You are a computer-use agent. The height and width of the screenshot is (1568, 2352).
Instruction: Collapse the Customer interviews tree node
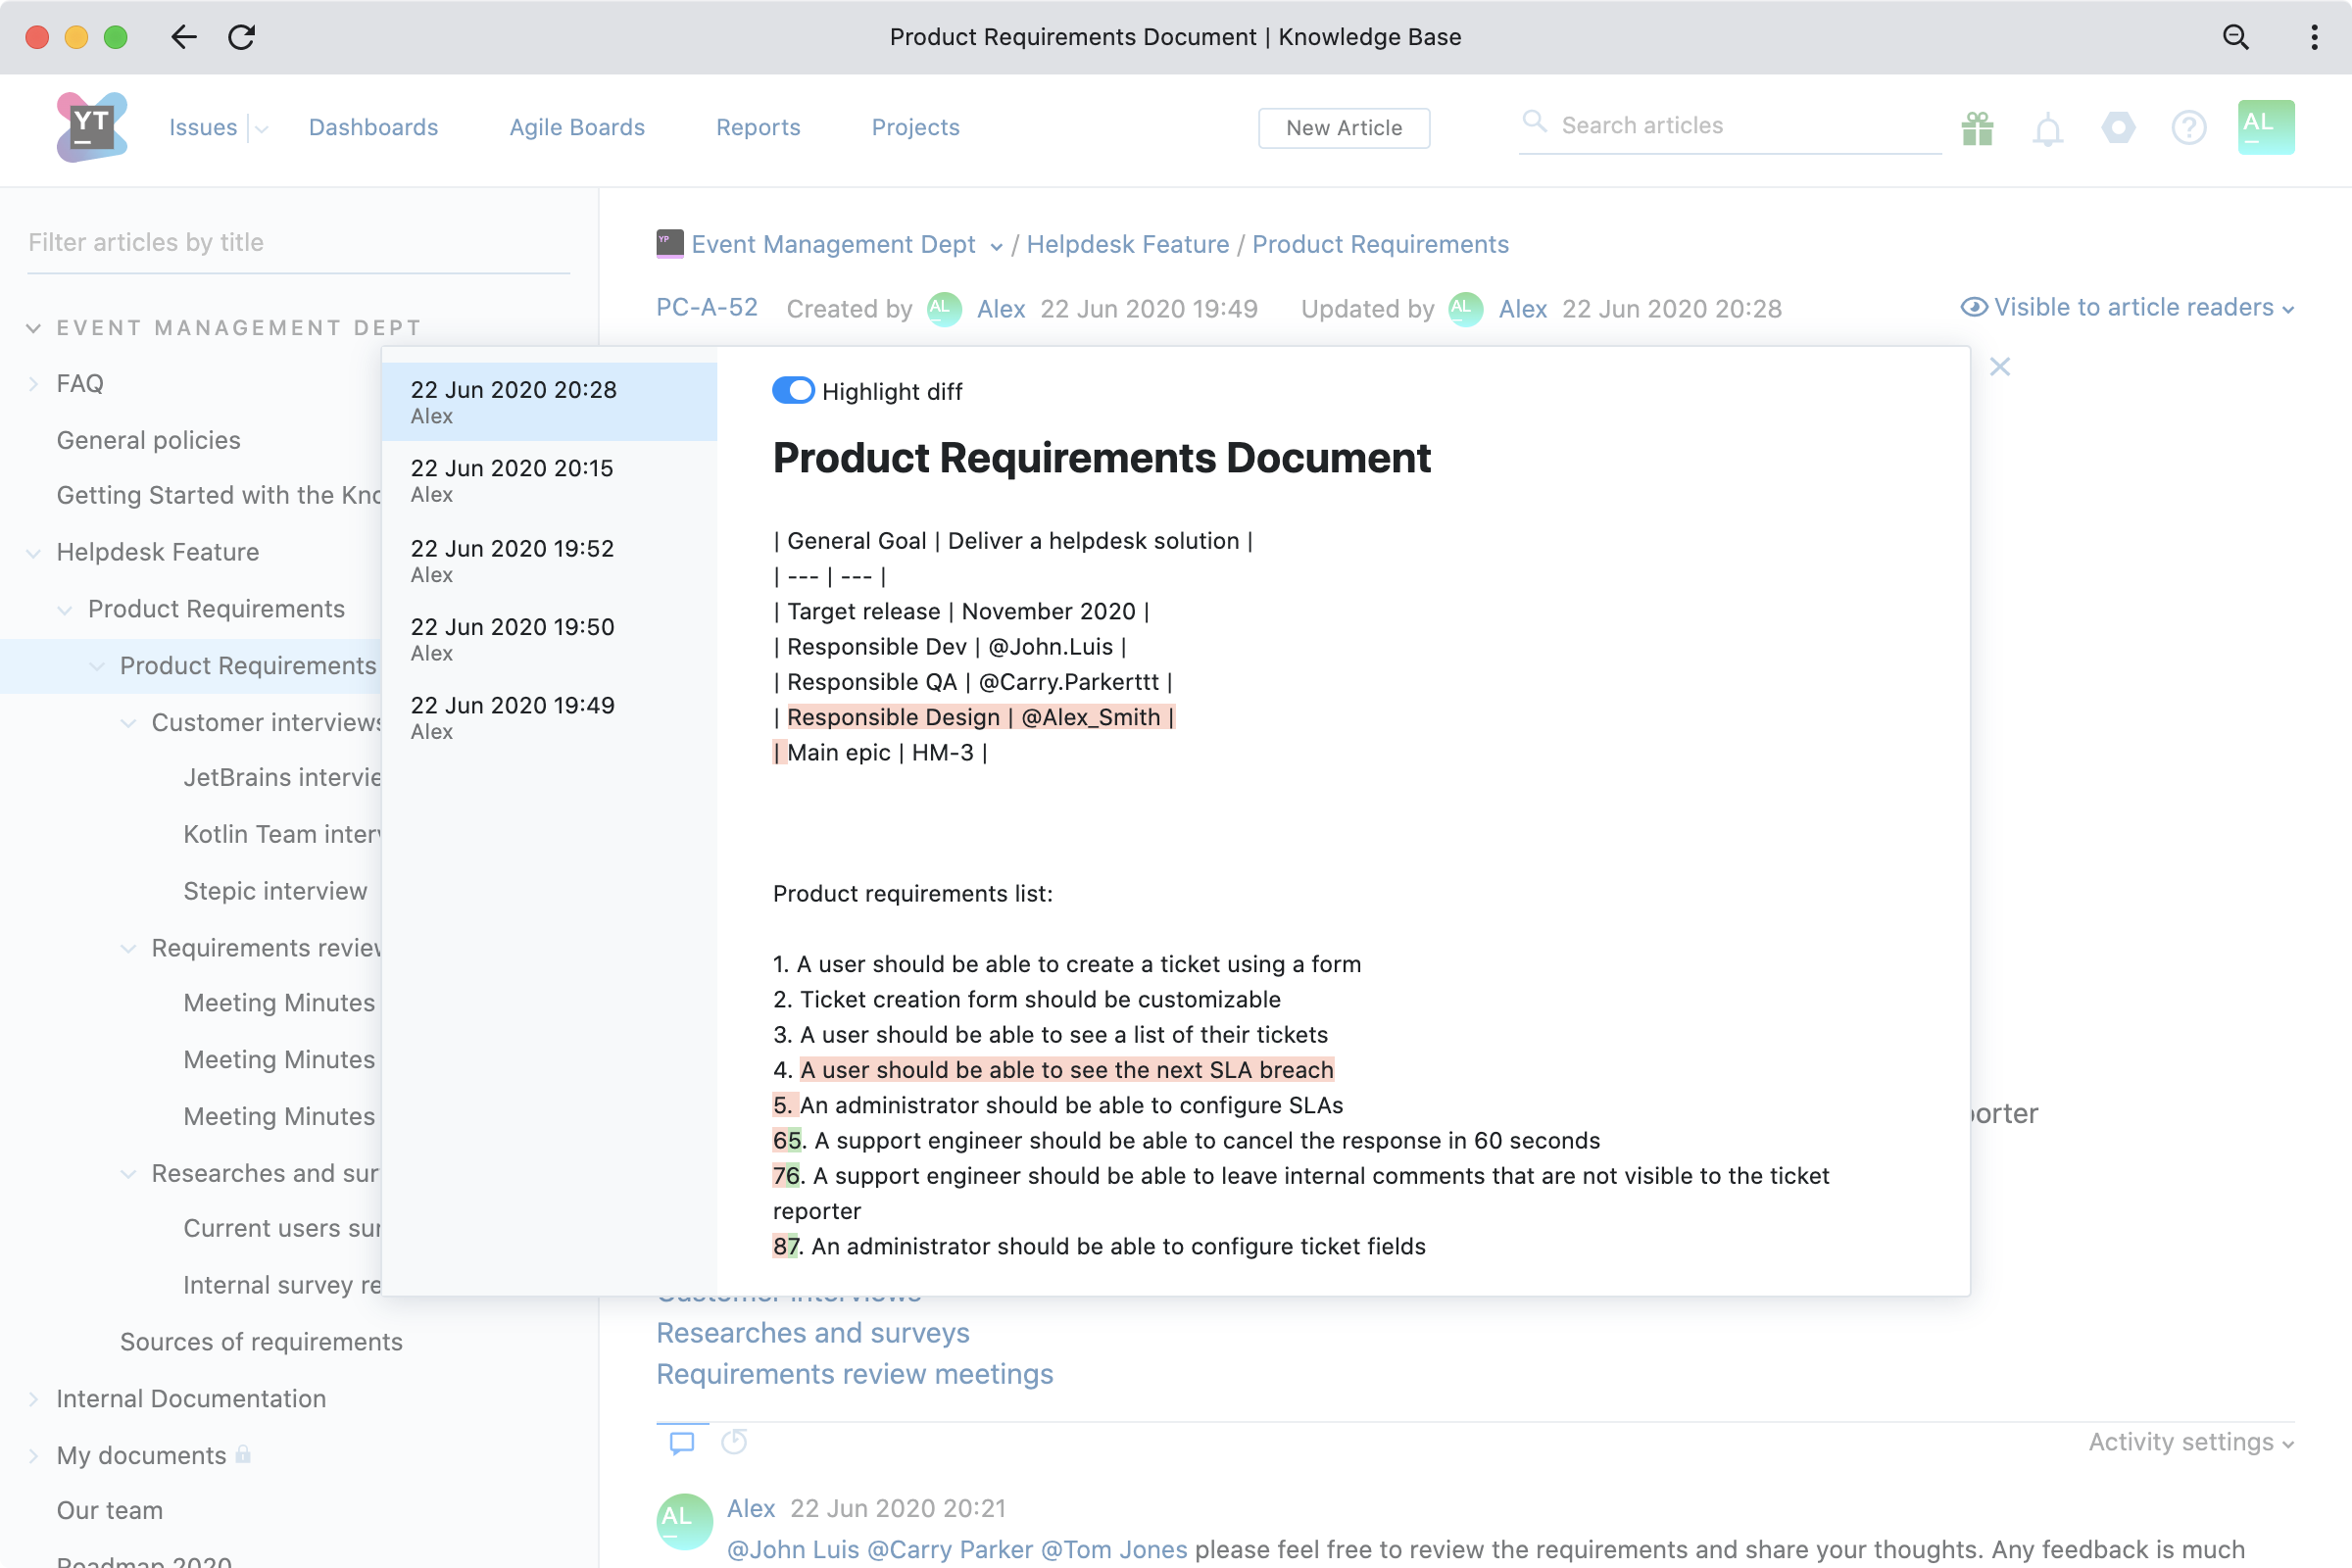tap(128, 723)
